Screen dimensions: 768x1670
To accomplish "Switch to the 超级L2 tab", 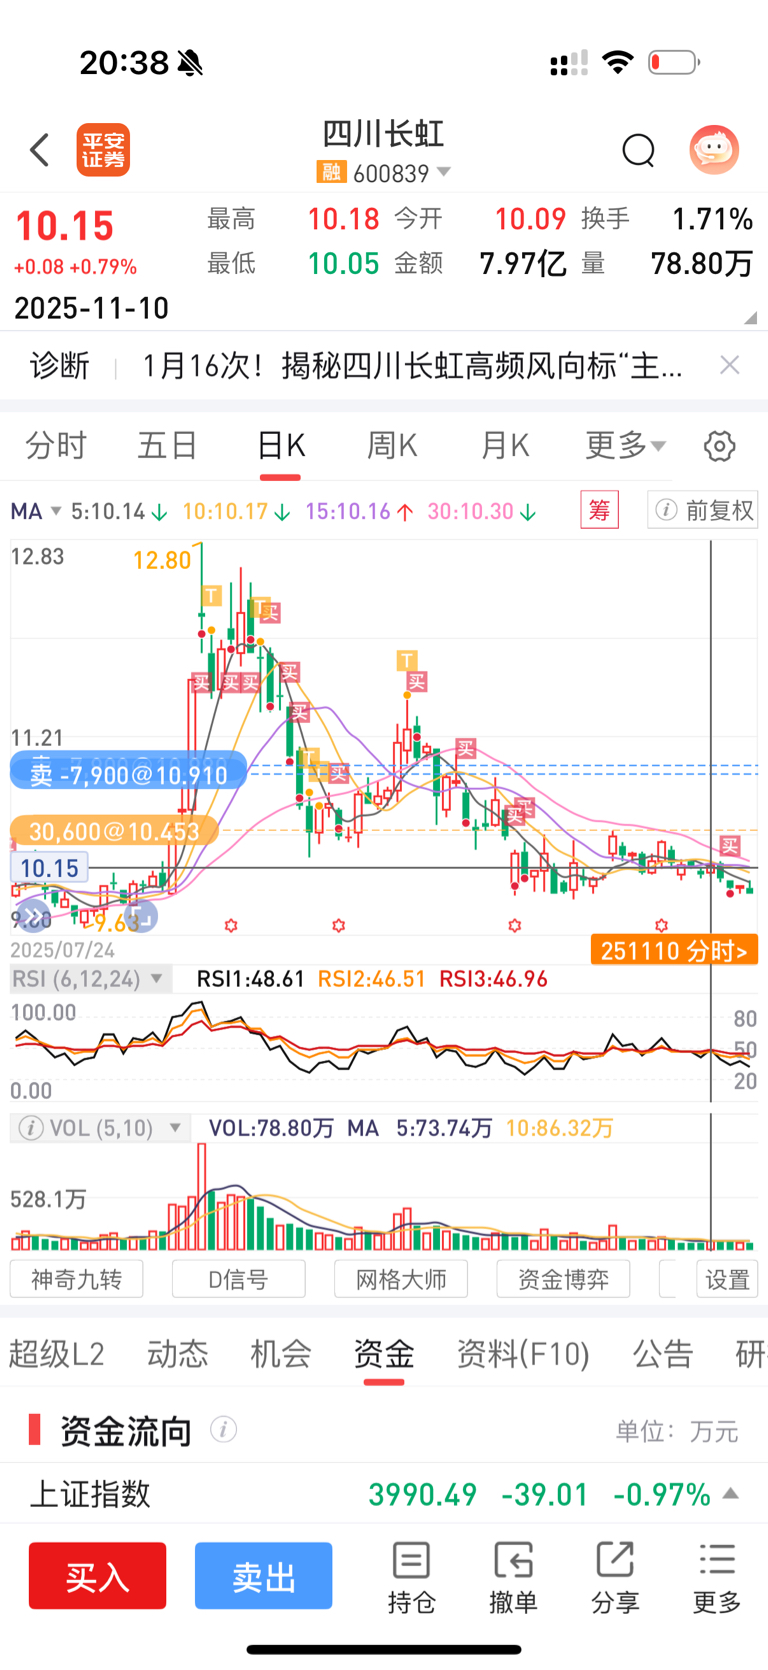I will click(57, 1354).
